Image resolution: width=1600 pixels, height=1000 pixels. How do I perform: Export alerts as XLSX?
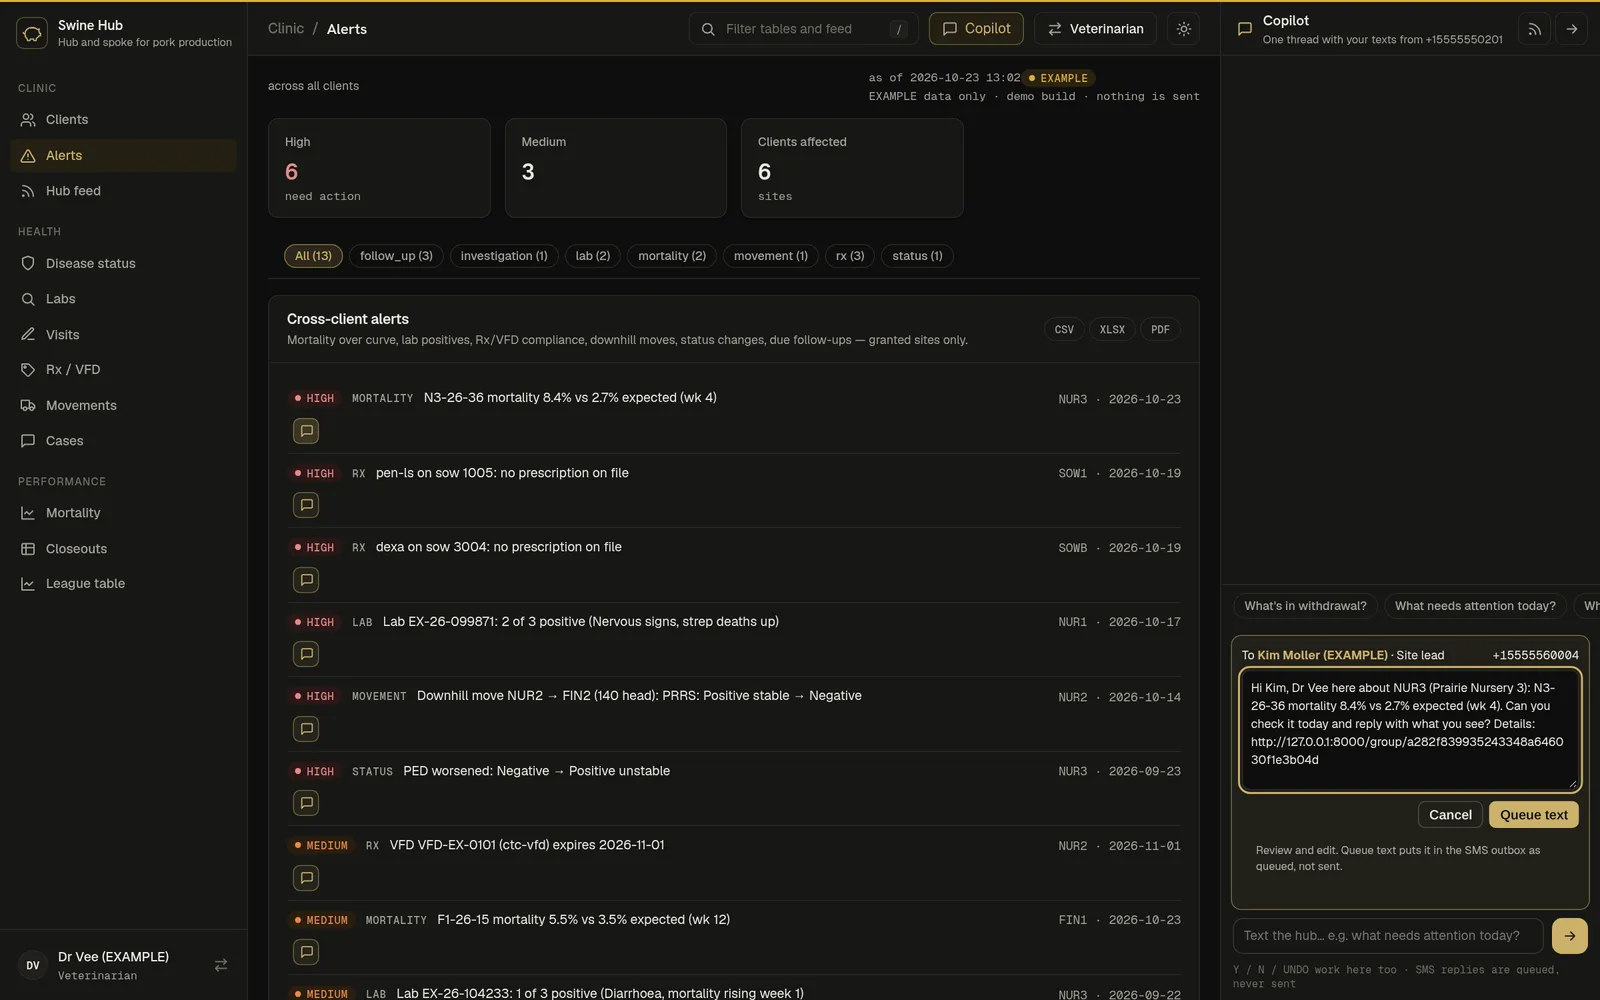[x=1112, y=329]
